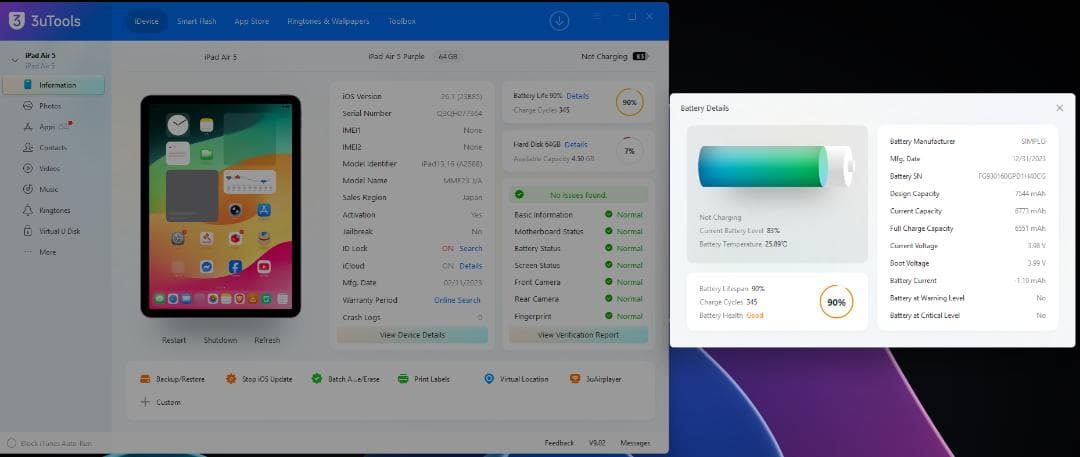
Task: Click the No issues found checkmark icon
Action: click(519, 195)
